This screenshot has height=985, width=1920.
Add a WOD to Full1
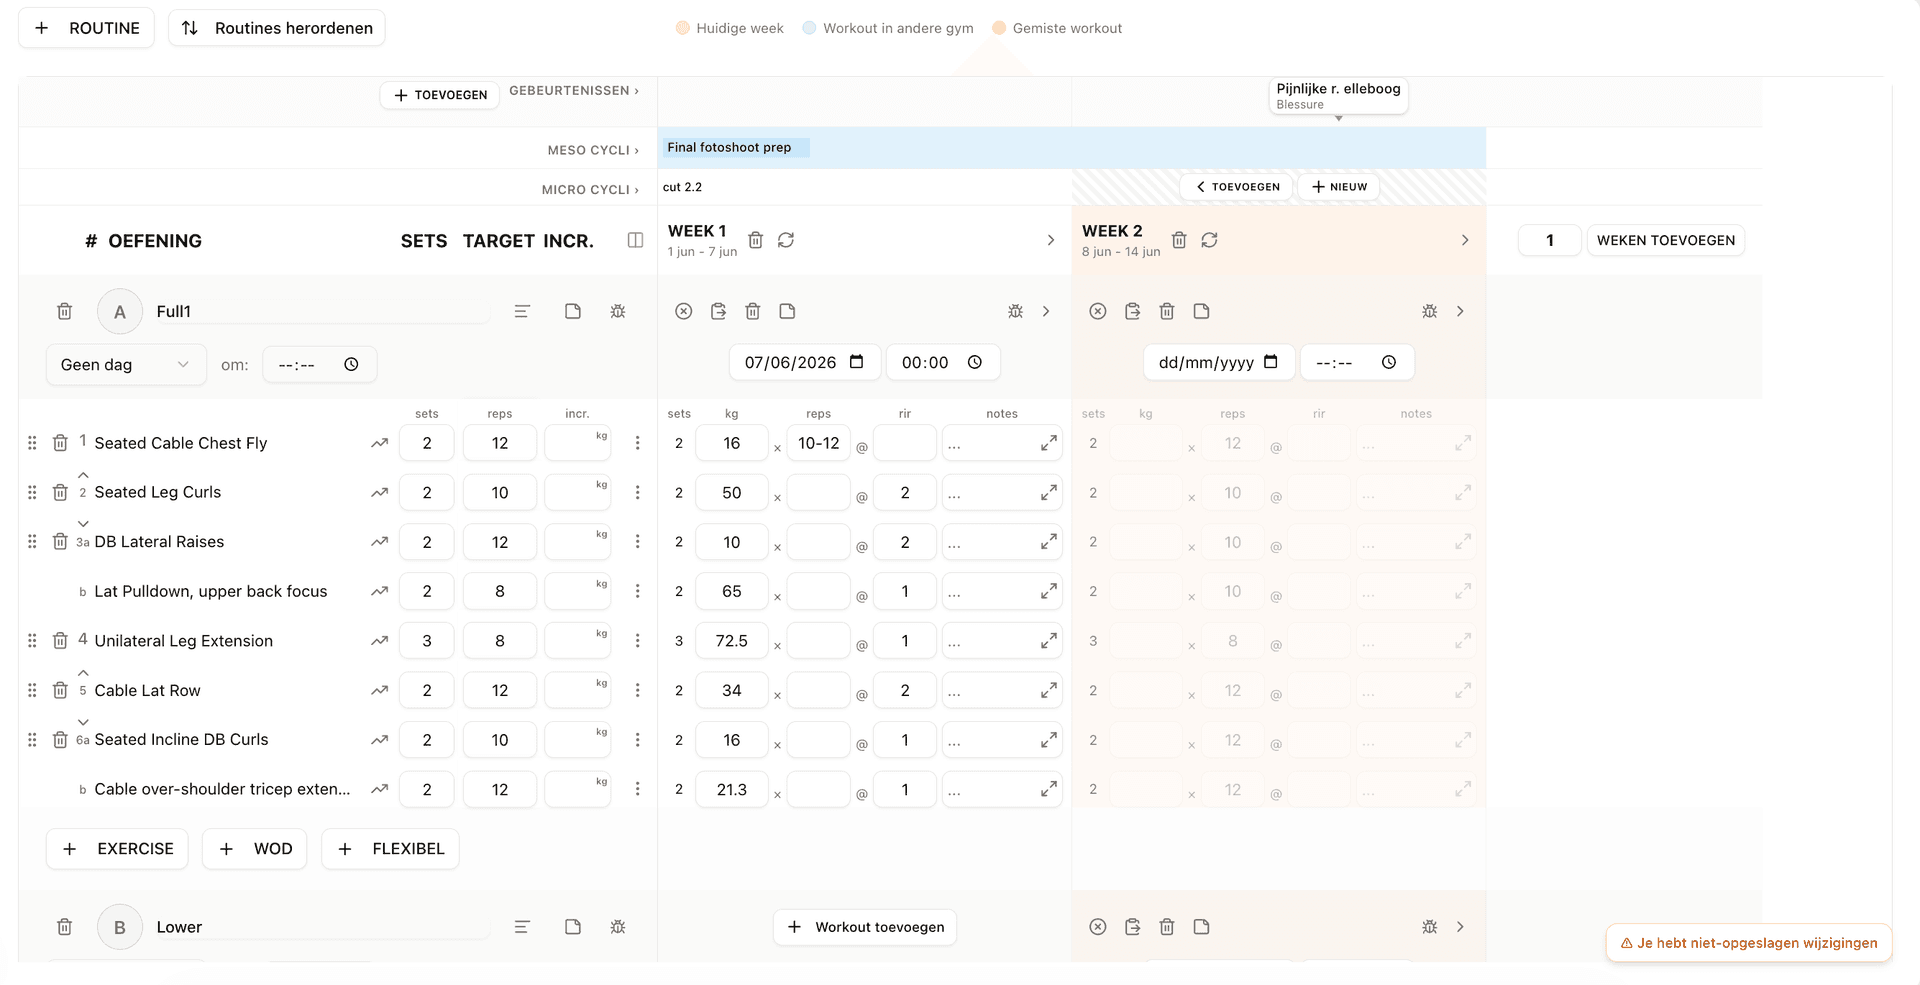point(255,849)
